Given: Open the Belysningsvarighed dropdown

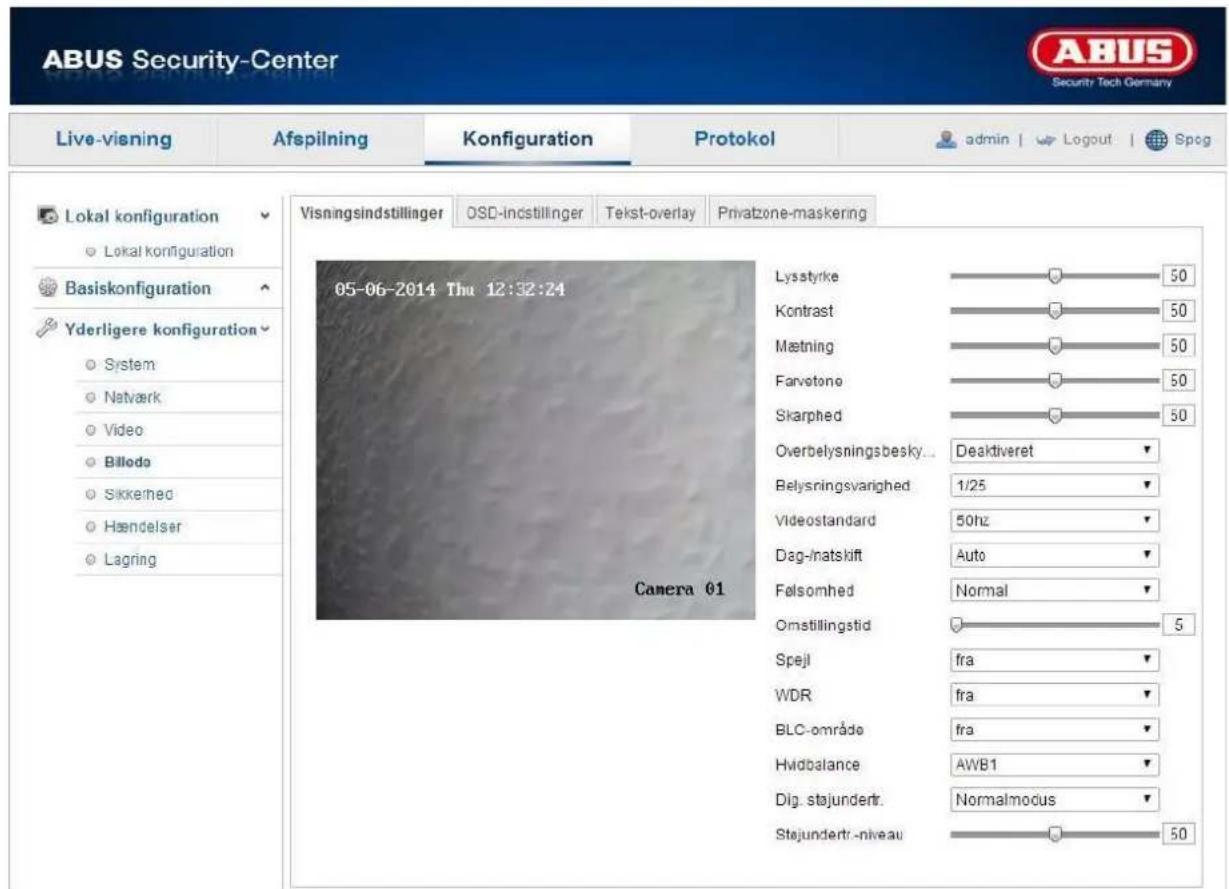Looking at the screenshot, I should click(x=1053, y=486).
